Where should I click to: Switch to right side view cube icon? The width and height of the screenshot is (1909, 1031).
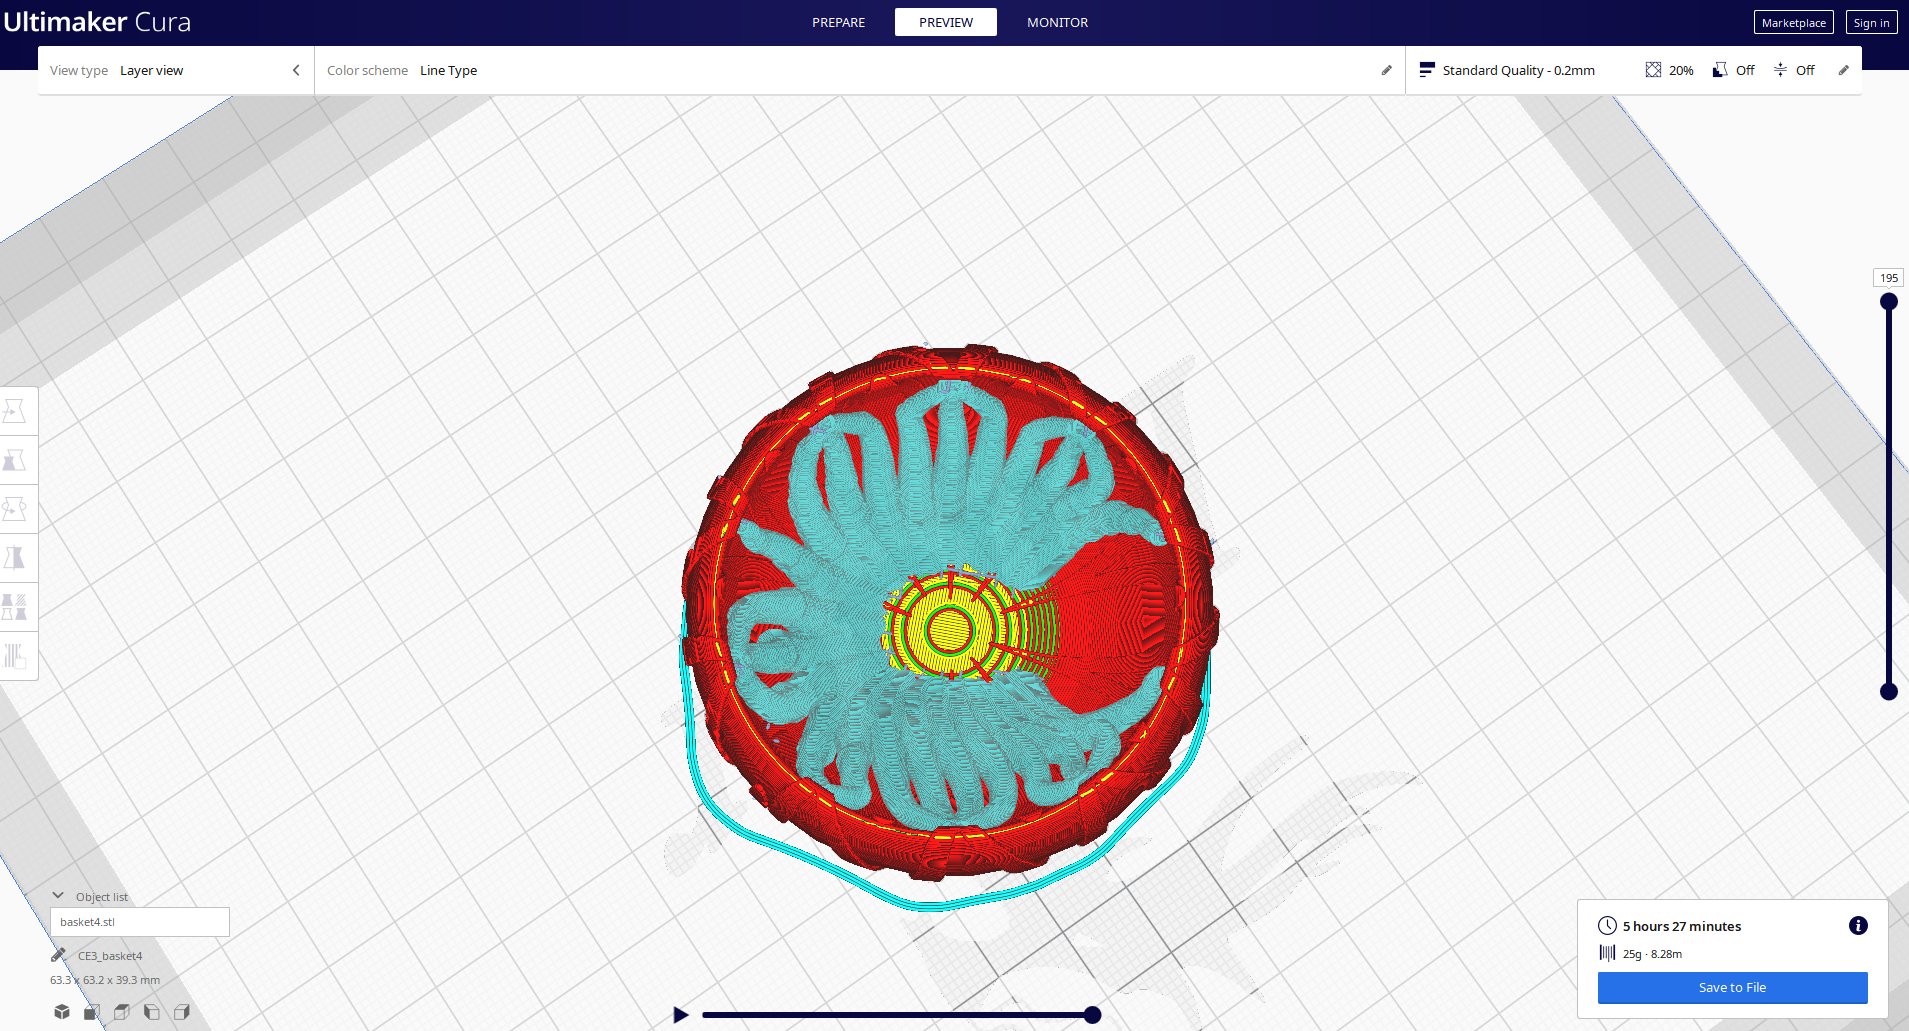point(182,1012)
